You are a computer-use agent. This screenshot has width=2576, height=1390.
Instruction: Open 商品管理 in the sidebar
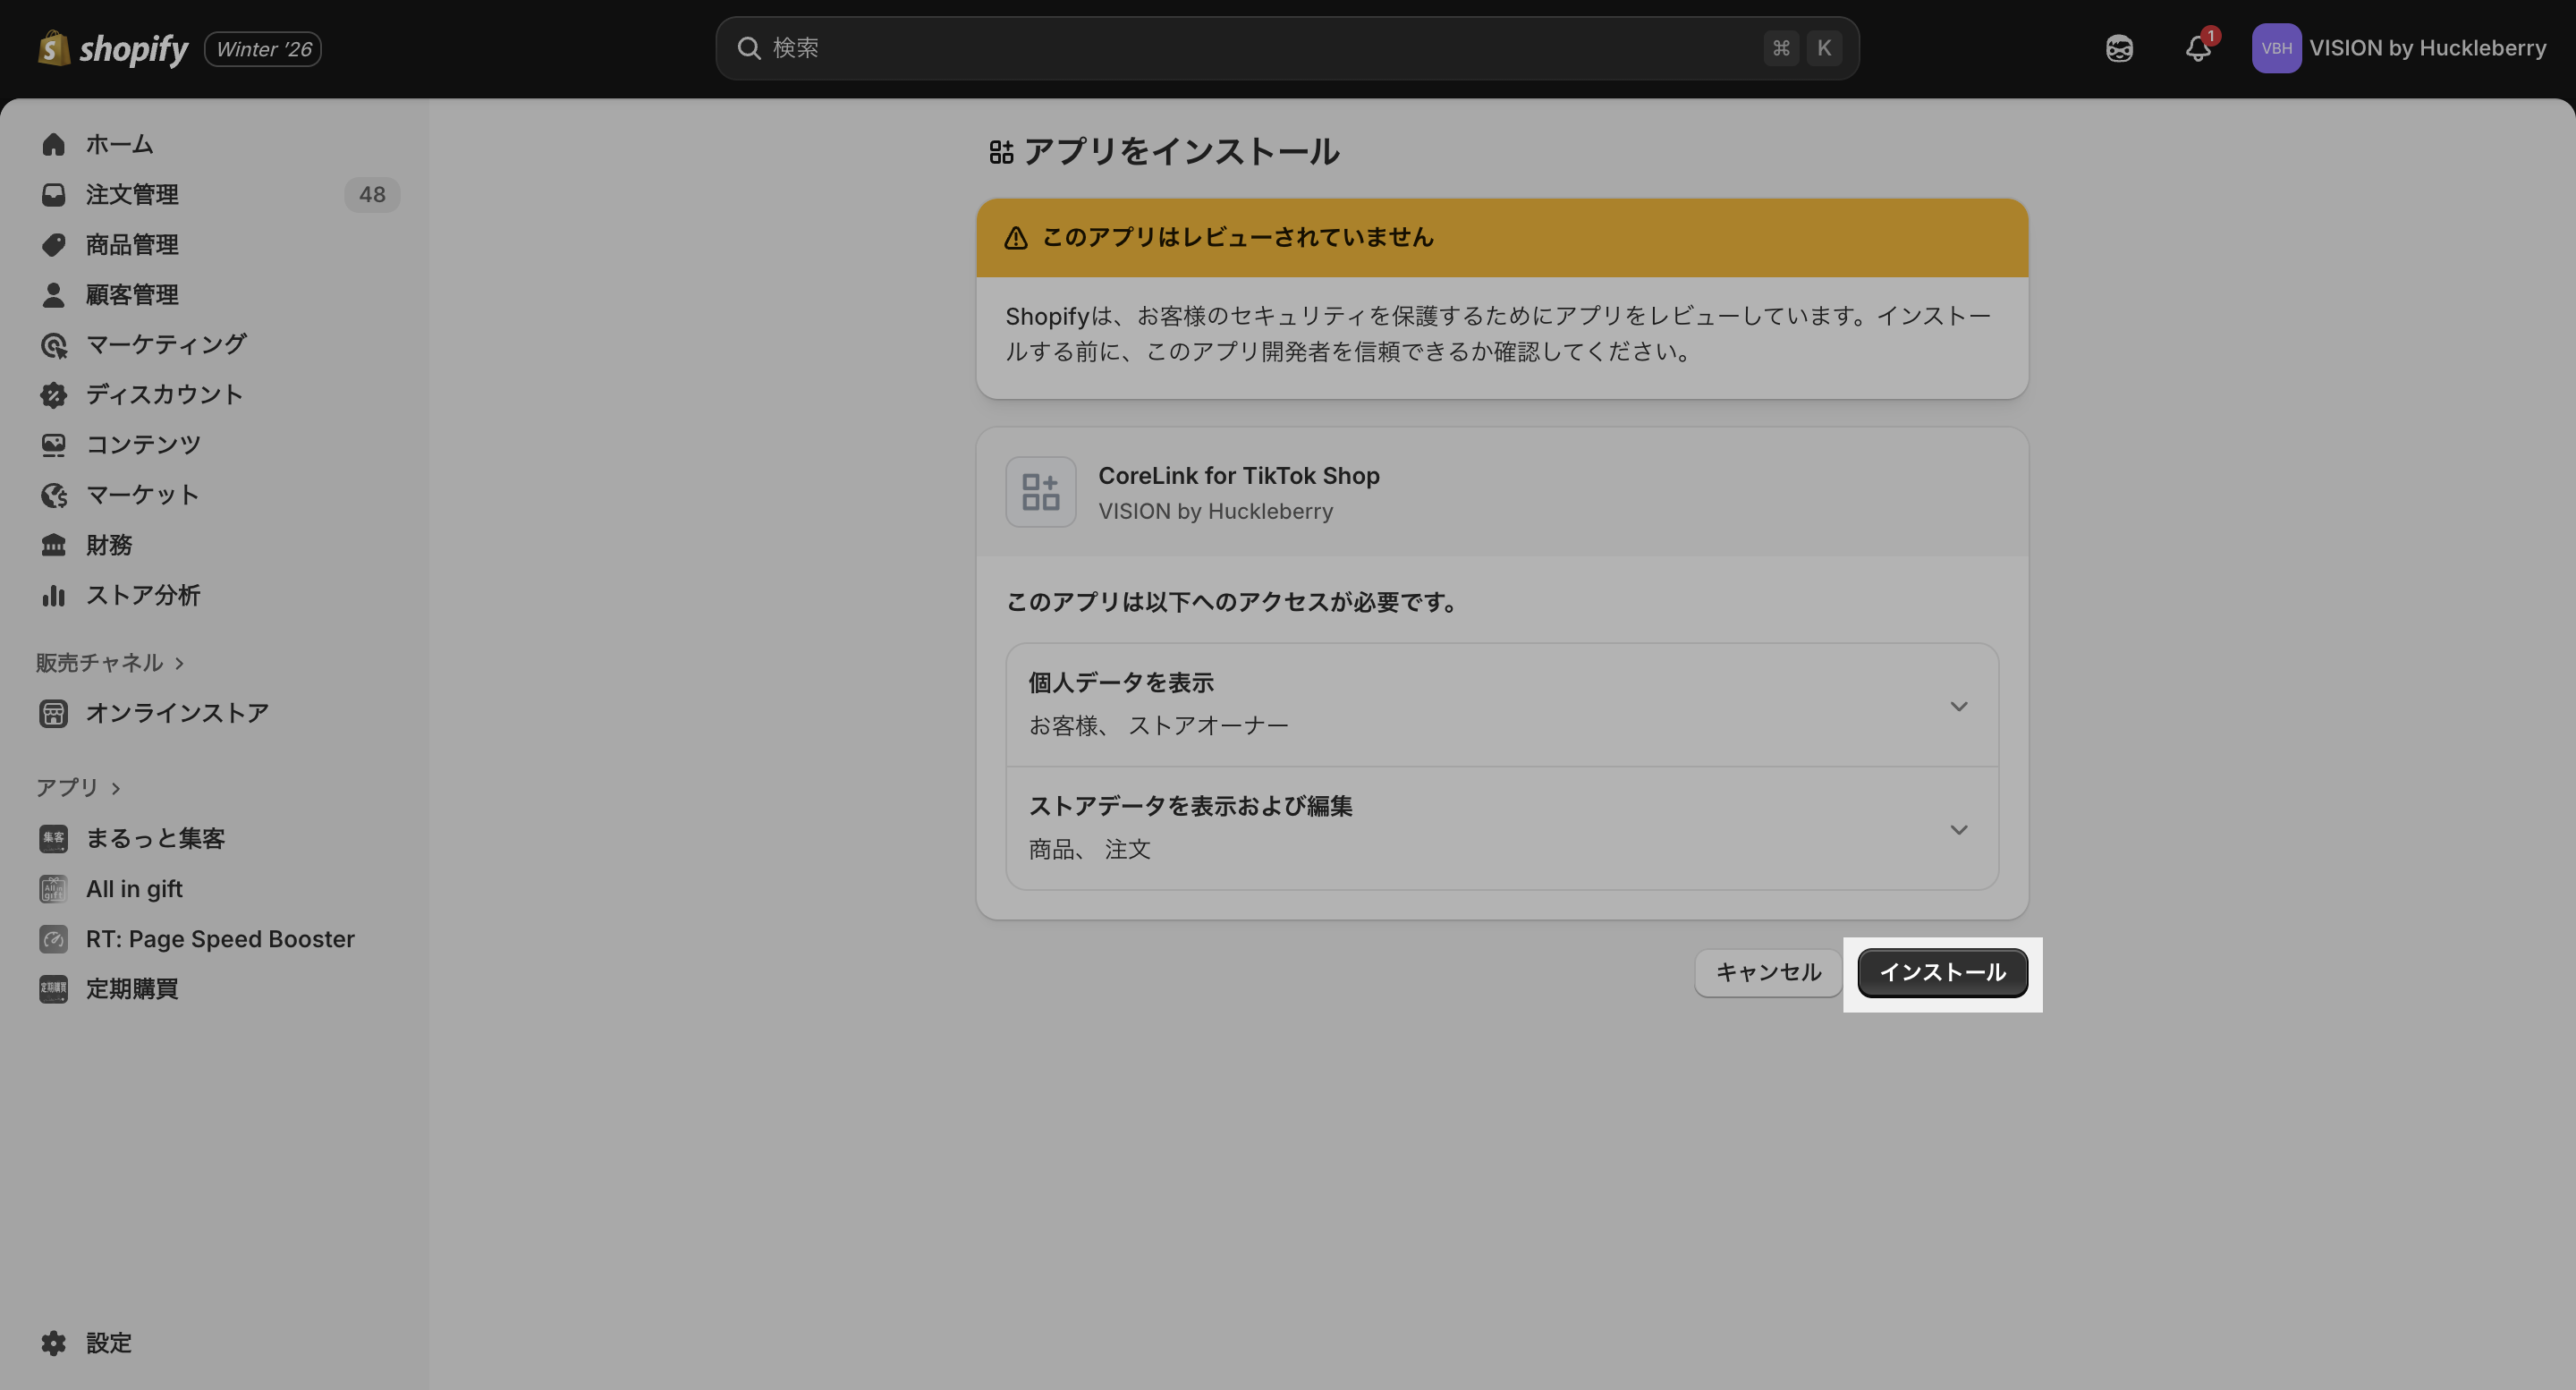pos(132,245)
